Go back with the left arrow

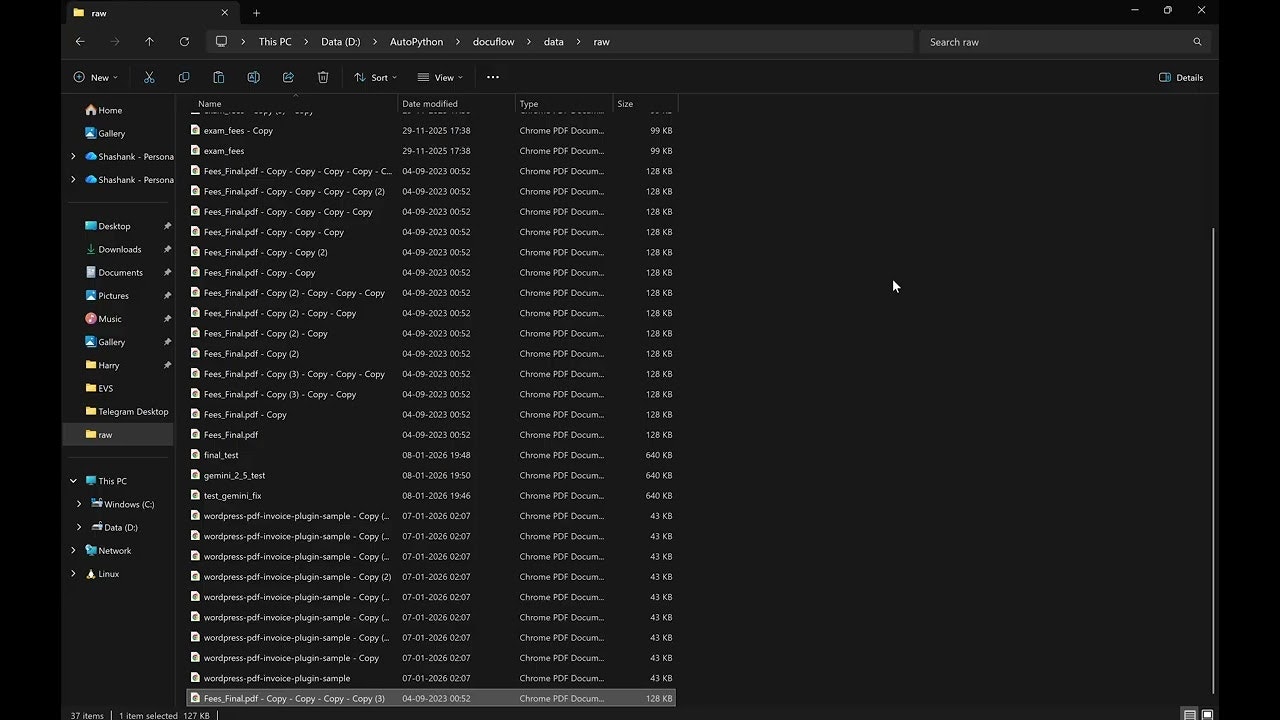tap(80, 42)
